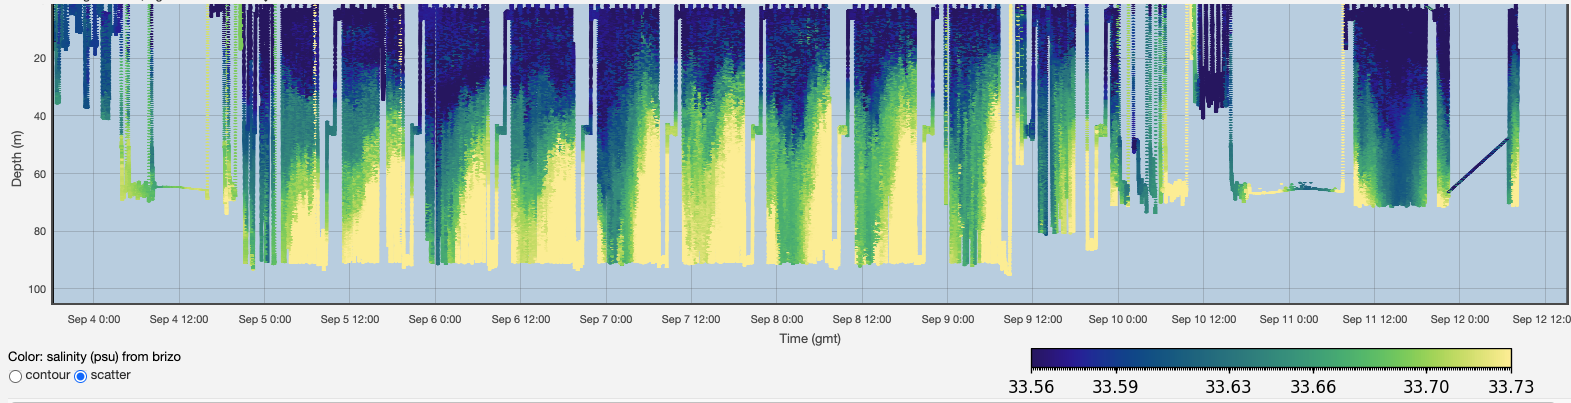Click the 33.73 colorbar maximum label
The image size is (1571, 403).
tap(1511, 387)
